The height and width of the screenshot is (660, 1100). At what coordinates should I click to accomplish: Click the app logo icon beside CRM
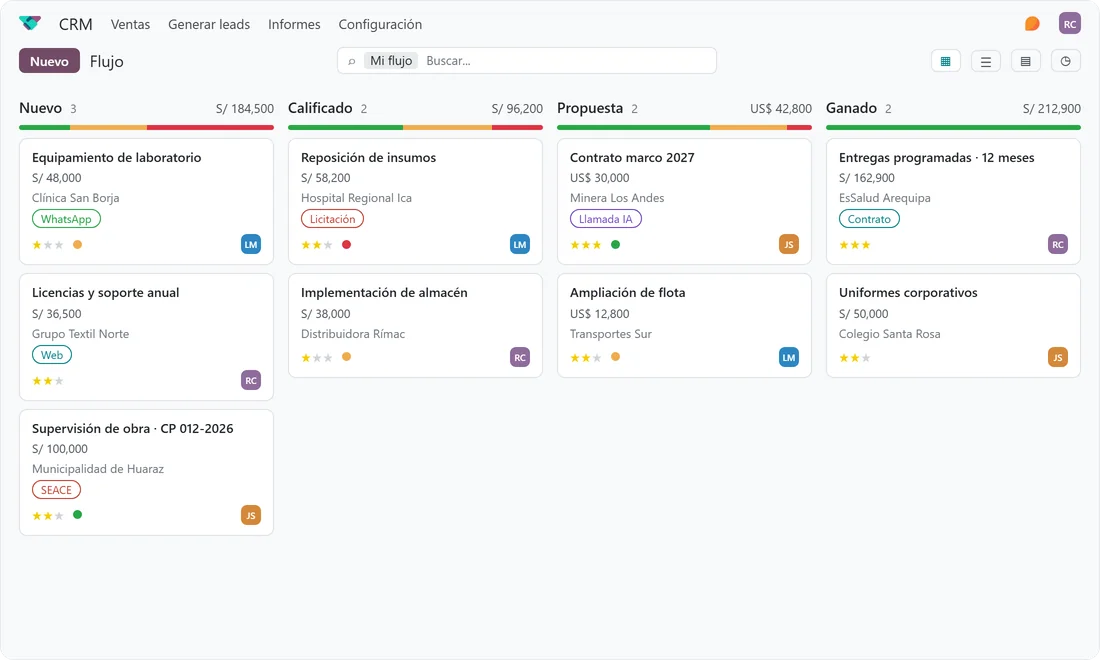(x=29, y=24)
